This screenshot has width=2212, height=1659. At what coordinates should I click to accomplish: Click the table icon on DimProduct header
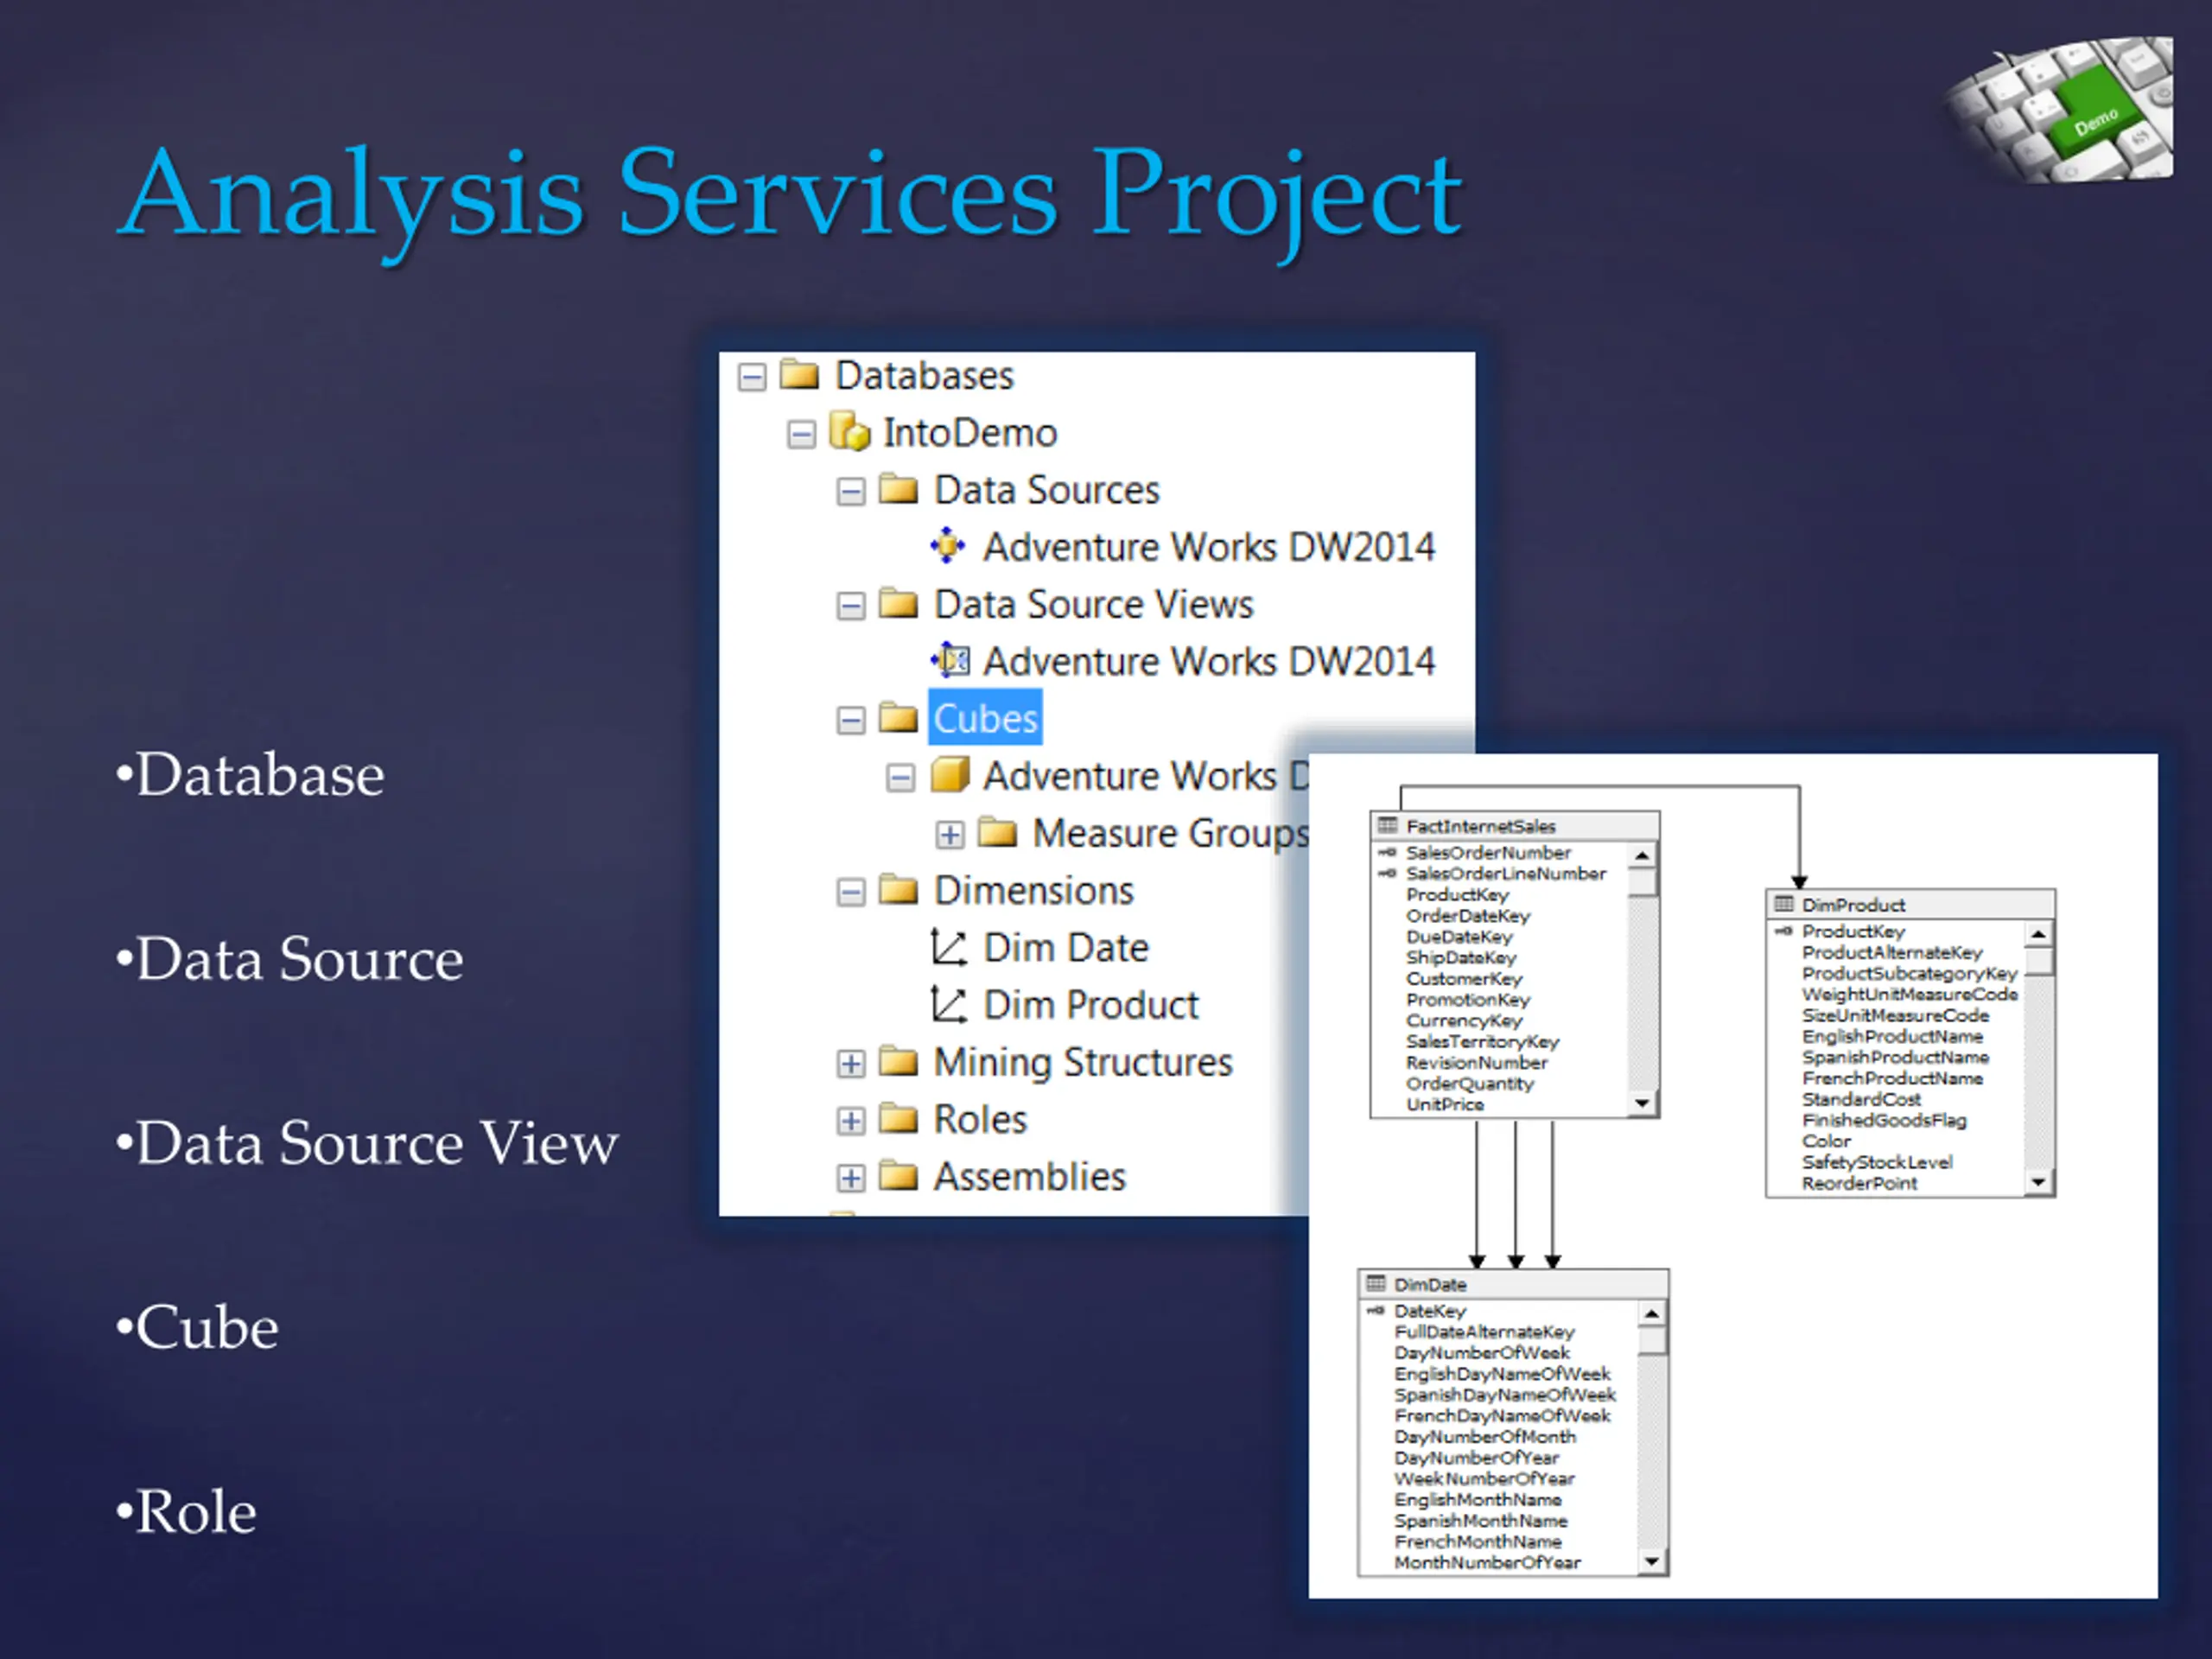pyautogui.click(x=1783, y=905)
